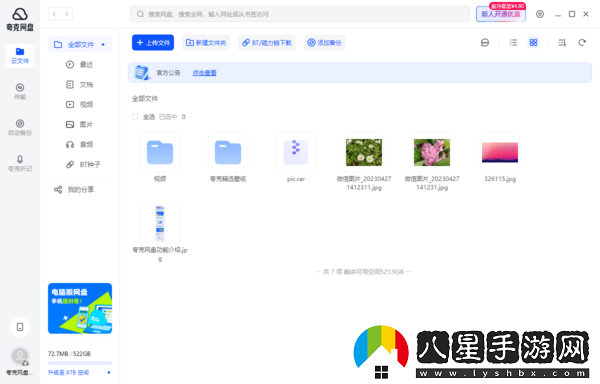The image size is (600, 384).
Task: Close the 夸克网盘 window
Action: click(x=586, y=14)
